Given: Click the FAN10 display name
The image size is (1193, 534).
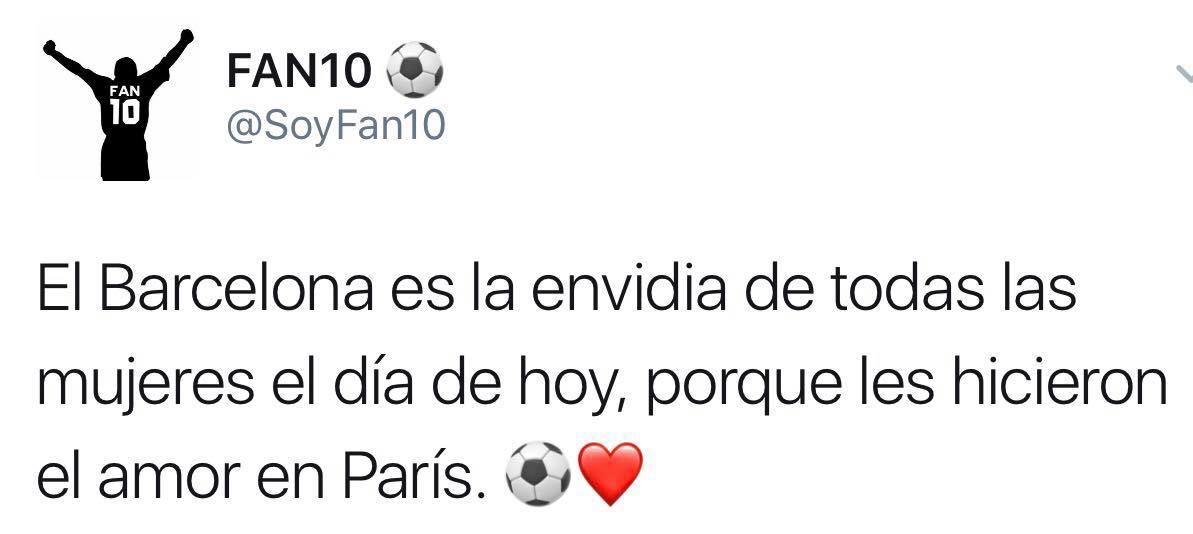Looking at the screenshot, I should [300, 71].
